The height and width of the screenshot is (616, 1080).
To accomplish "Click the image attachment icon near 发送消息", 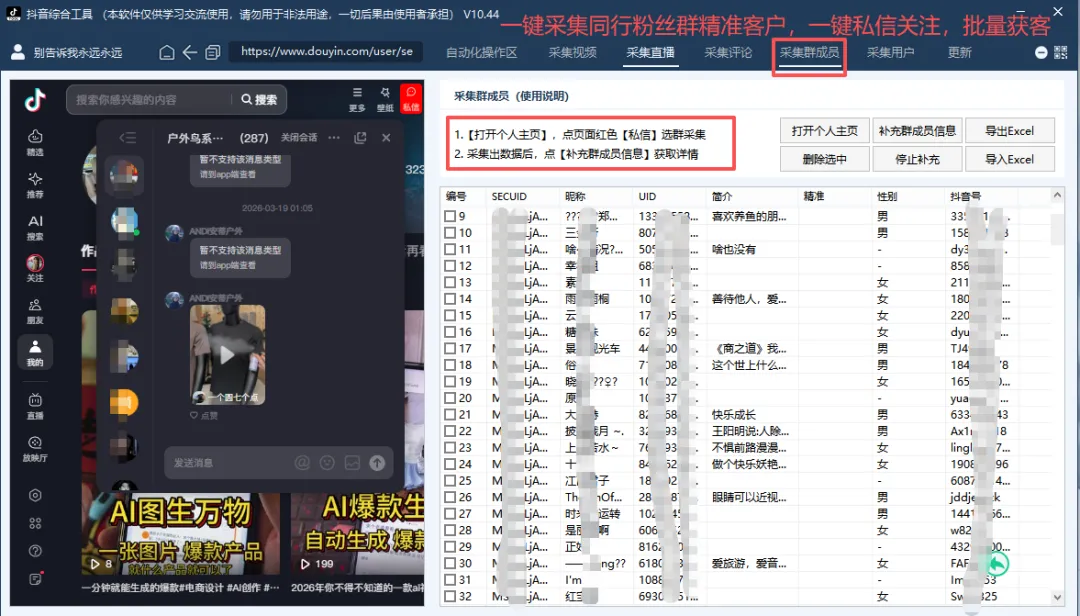I will [353, 462].
